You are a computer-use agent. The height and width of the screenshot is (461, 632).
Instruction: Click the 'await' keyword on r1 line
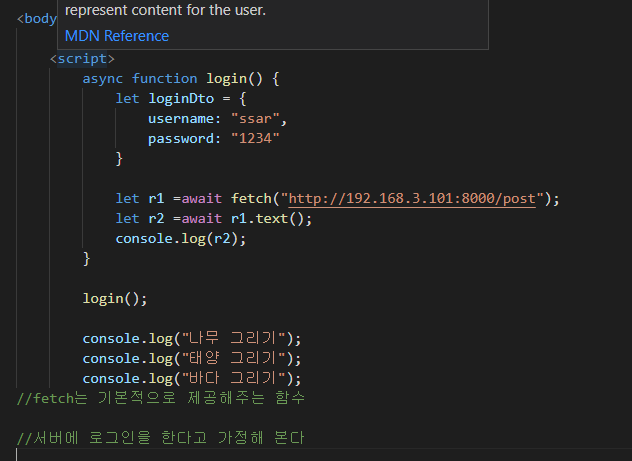(202, 199)
